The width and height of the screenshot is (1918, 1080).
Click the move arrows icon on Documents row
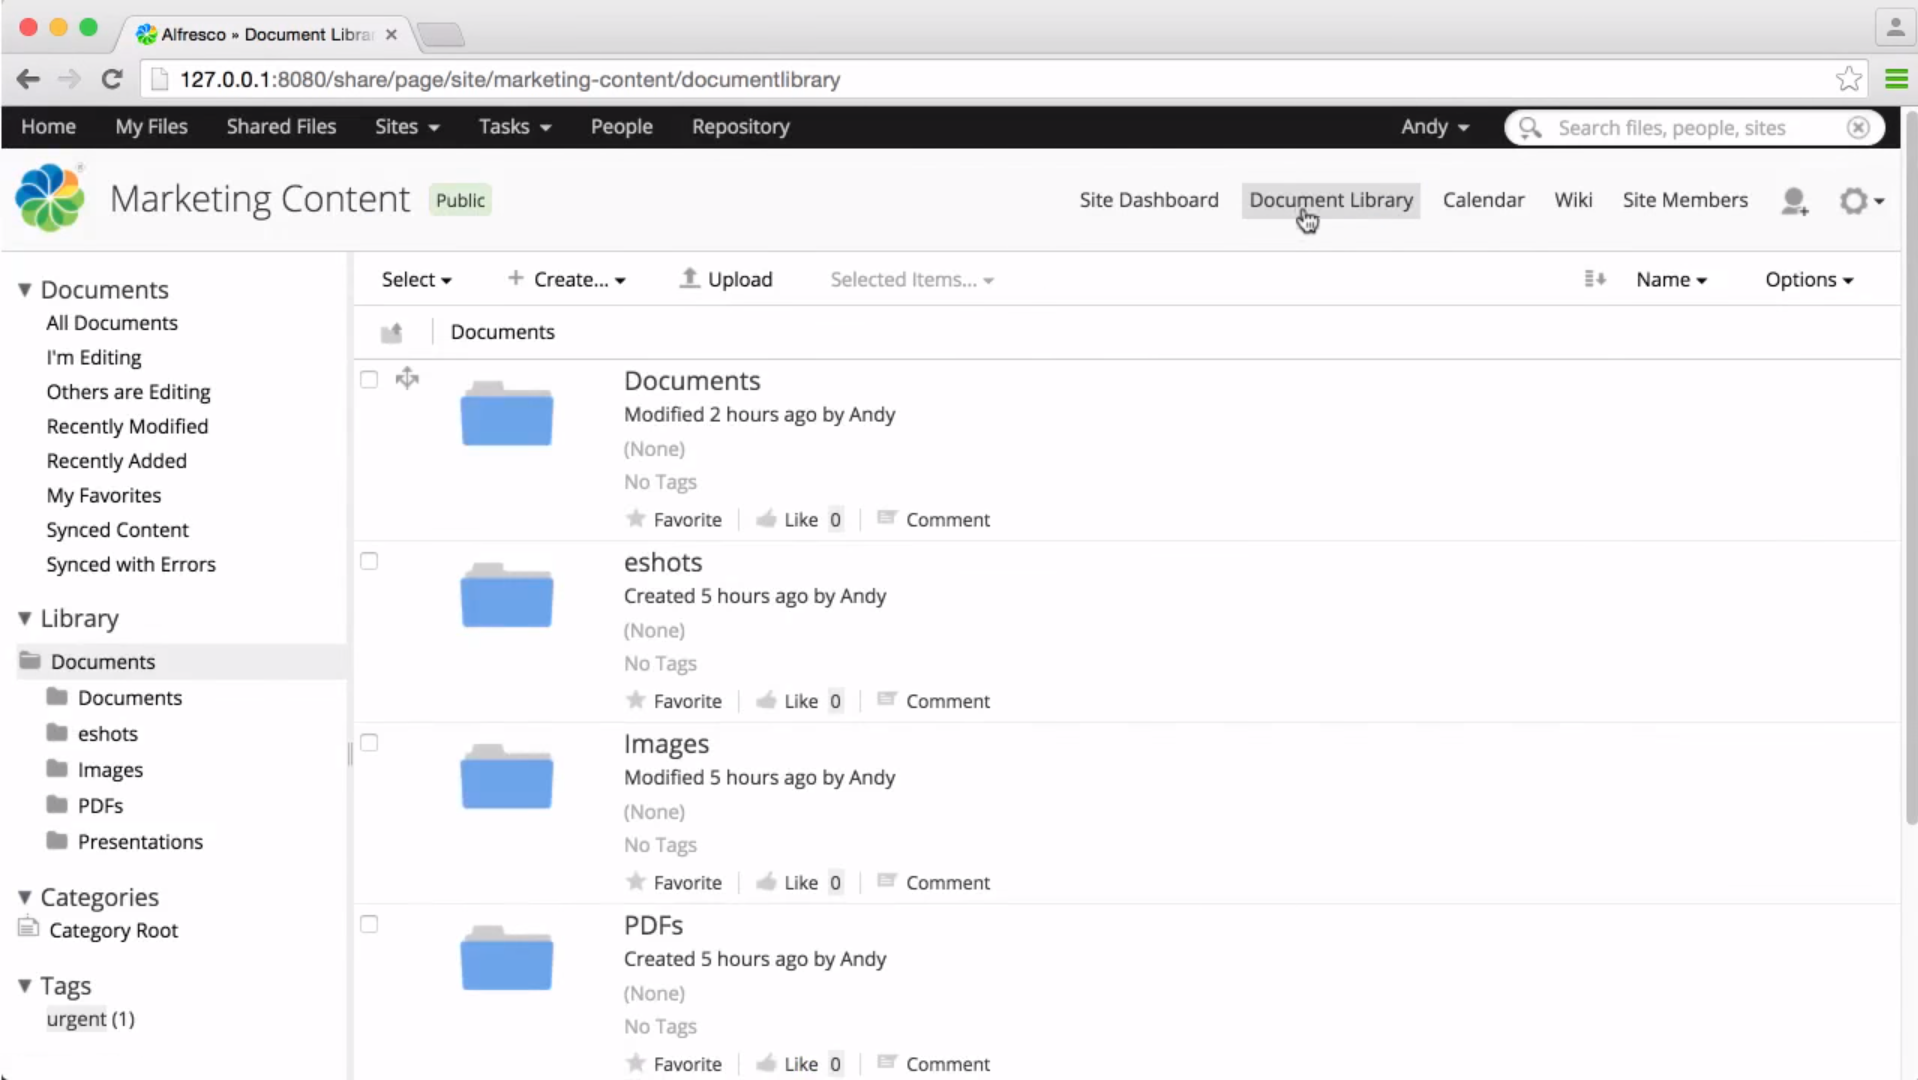[x=407, y=378]
